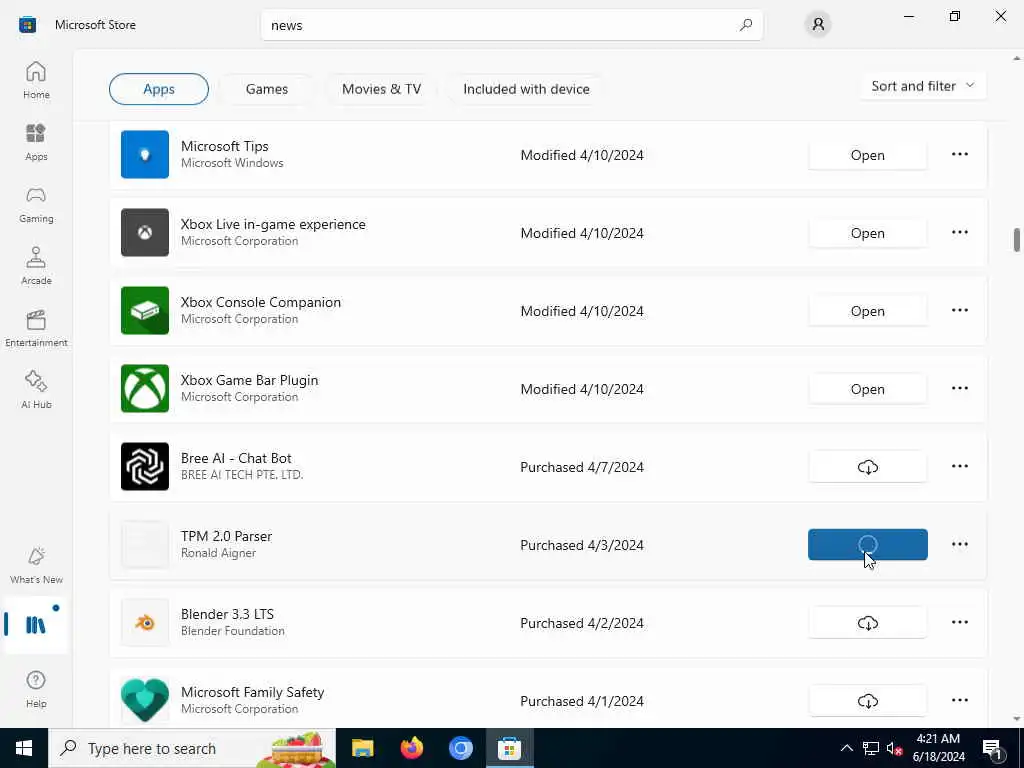Open the Entertainment section
The image size is (1024, 768).
click(x=36, y=328)
